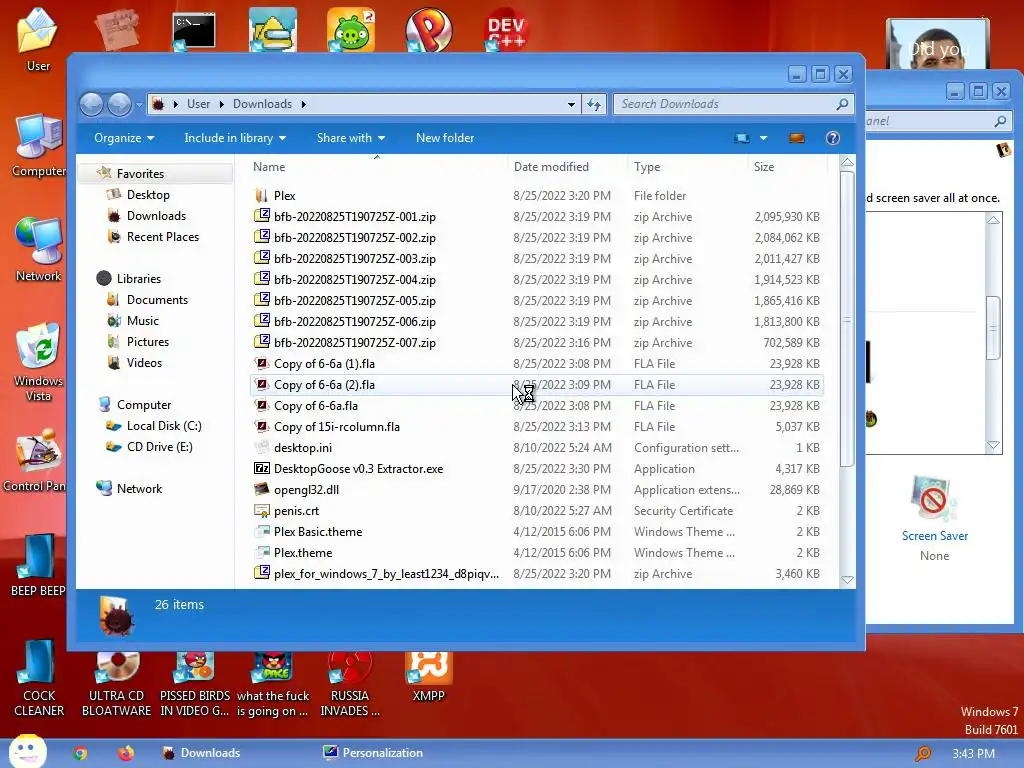Open the Share with dropdown

tap(351, 138)
